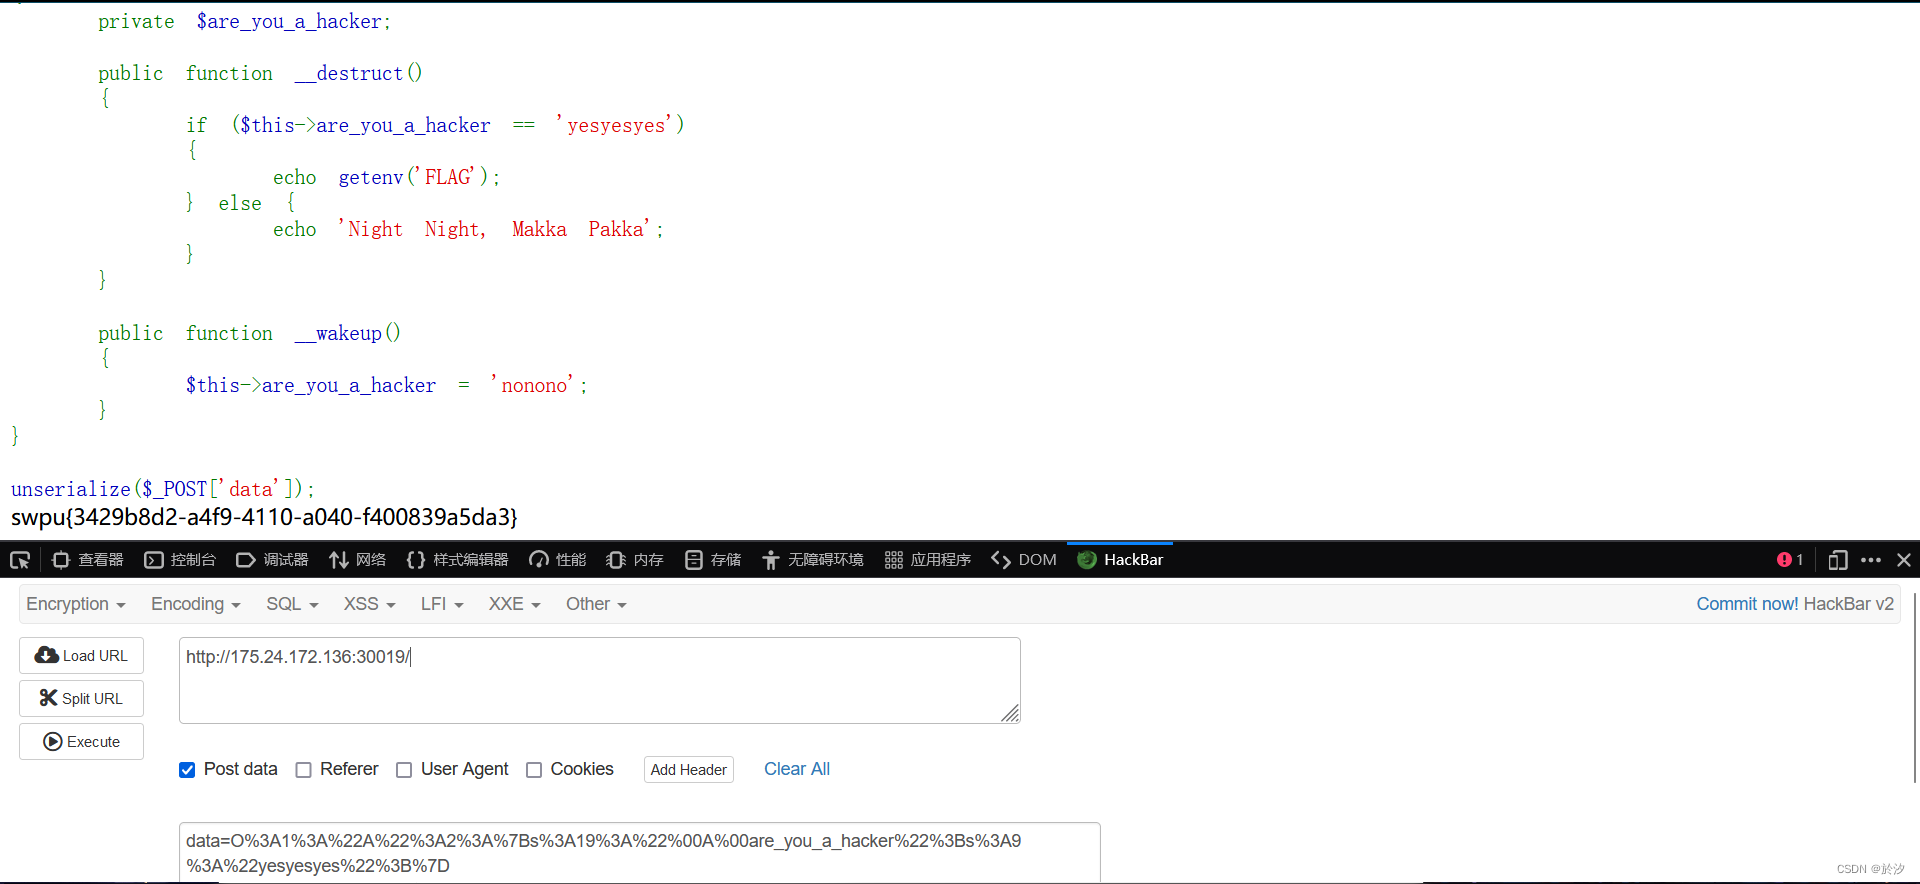The image size is (1920, 884).
Task: Enable the Referer checkbox
Action: coord(304,770)
